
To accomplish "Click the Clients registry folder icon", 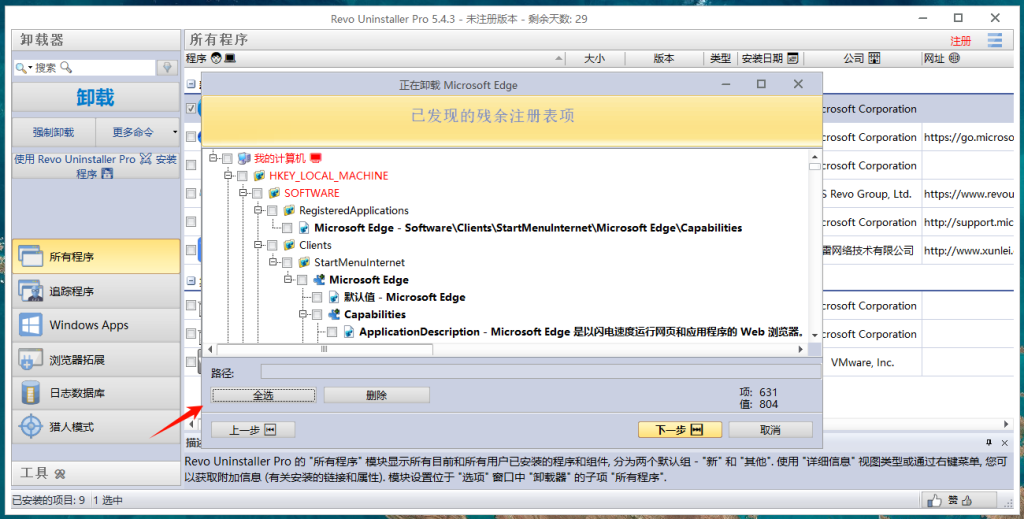I will (289, 245).
